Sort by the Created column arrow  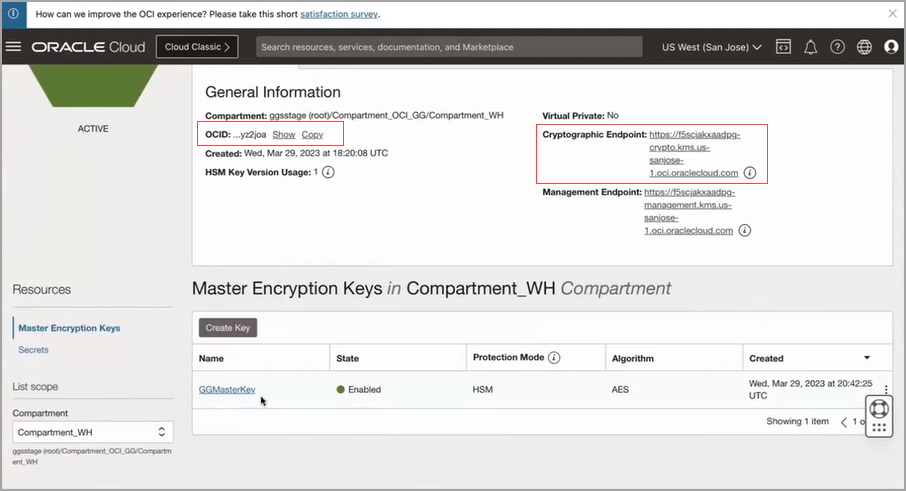tap(867, 358)
